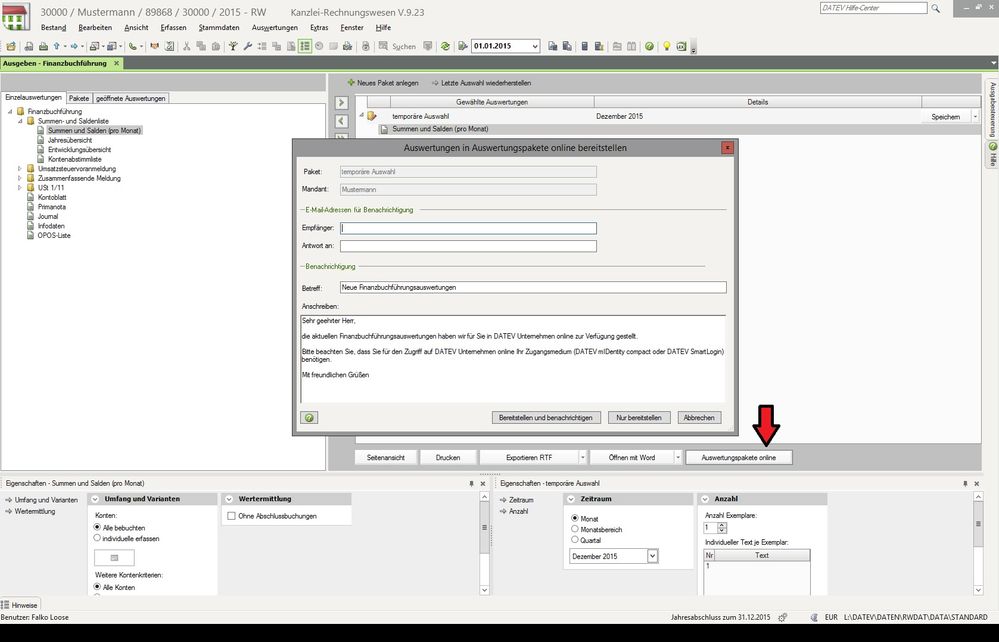Screen dimensions: 999x642
Task: Click the Abbrechen button in the dialog
Action: click(699, 417)
